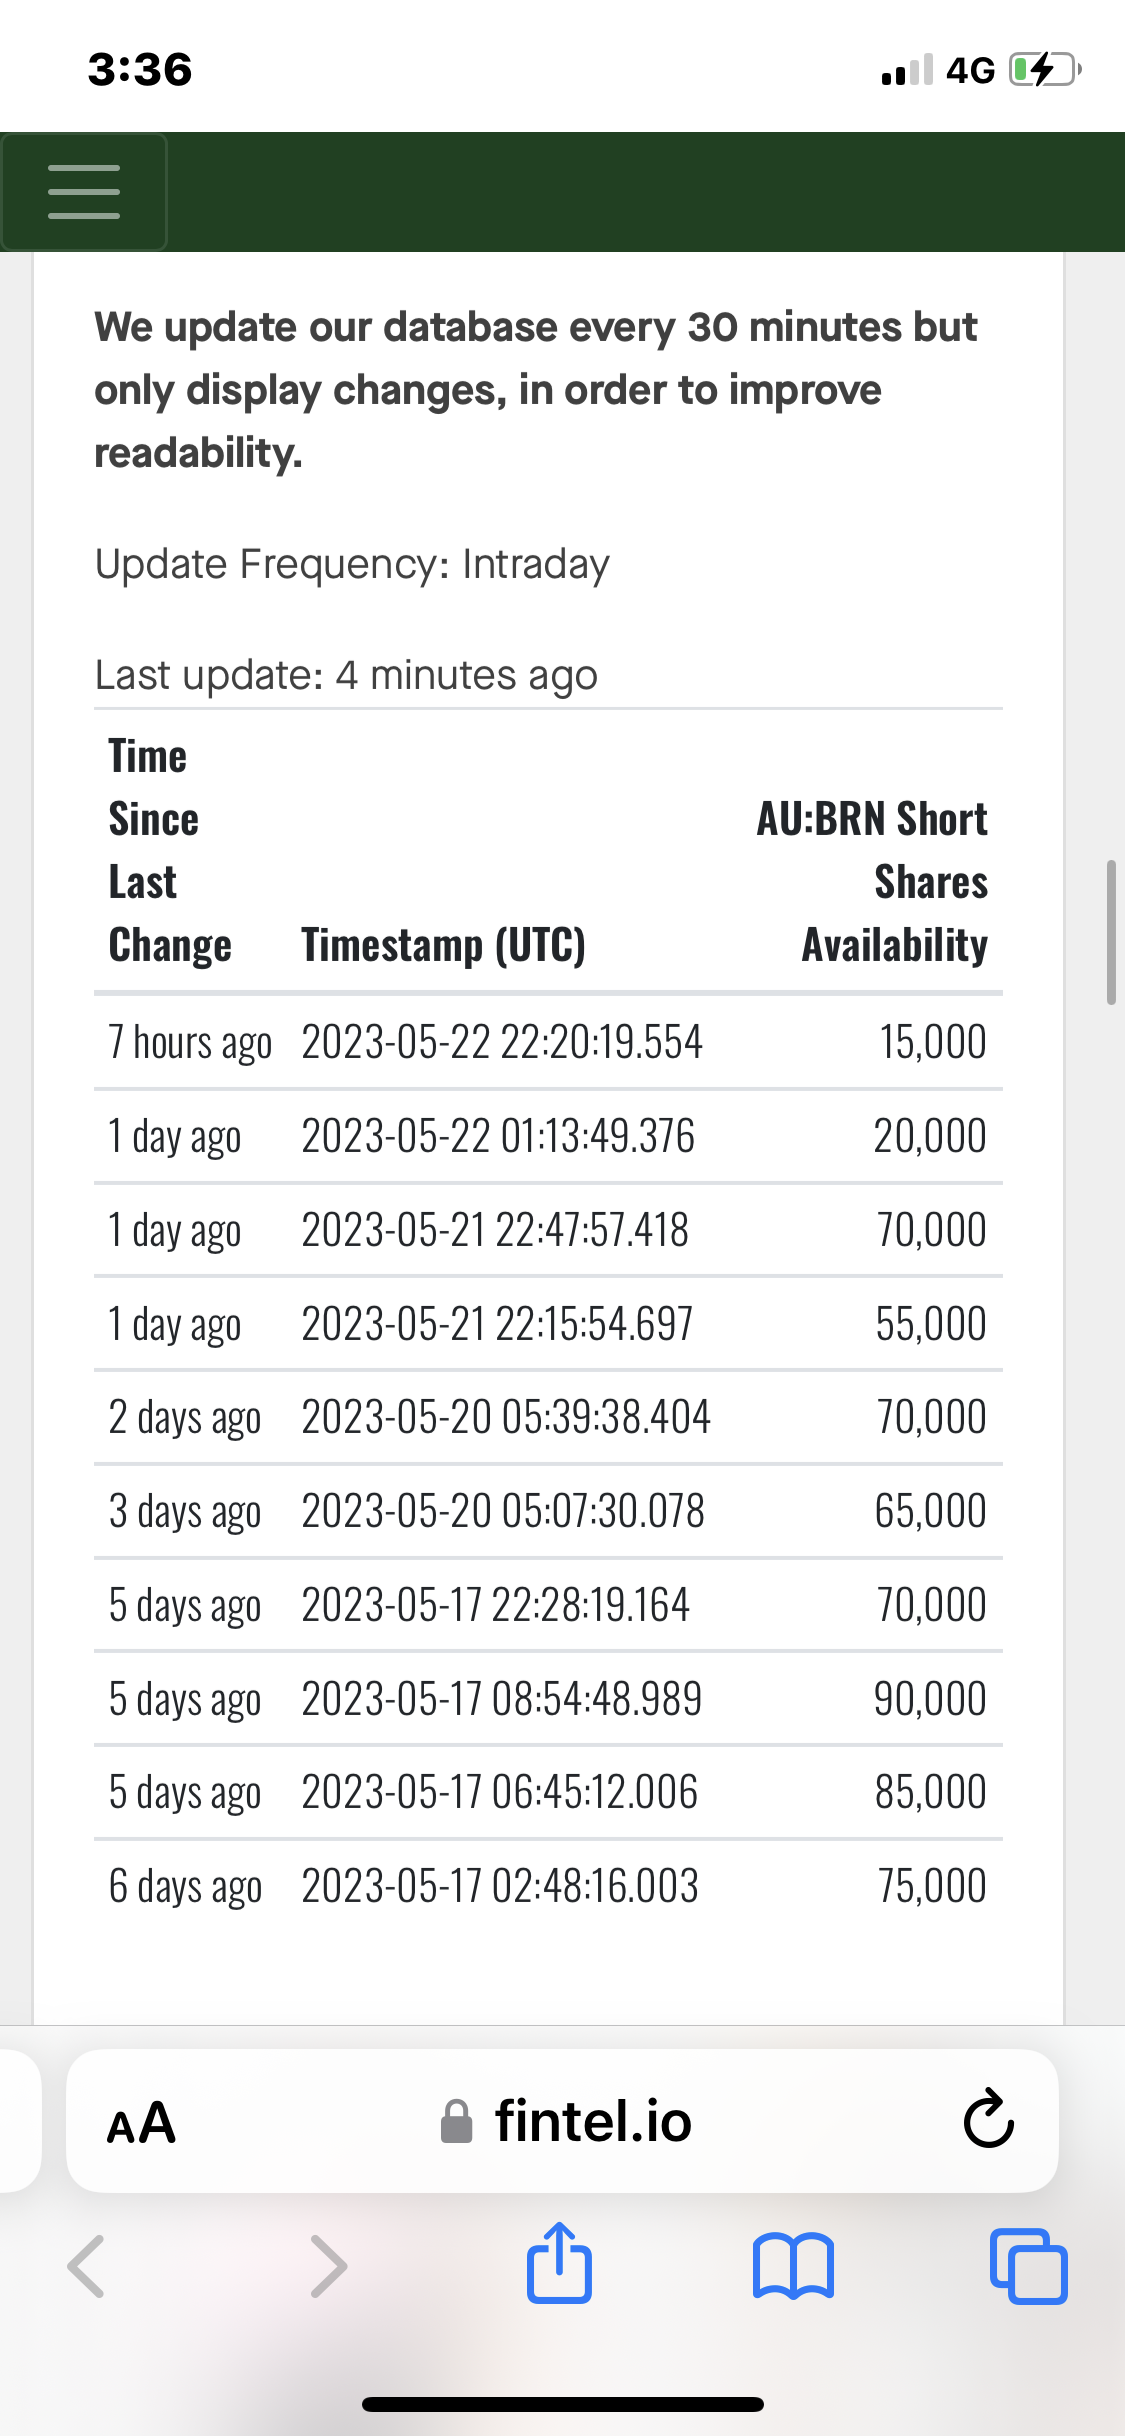The height and width of the screenshot is (2436, 1125).
Task: Click the page scrollbar handle
Action: [1111, 931]
